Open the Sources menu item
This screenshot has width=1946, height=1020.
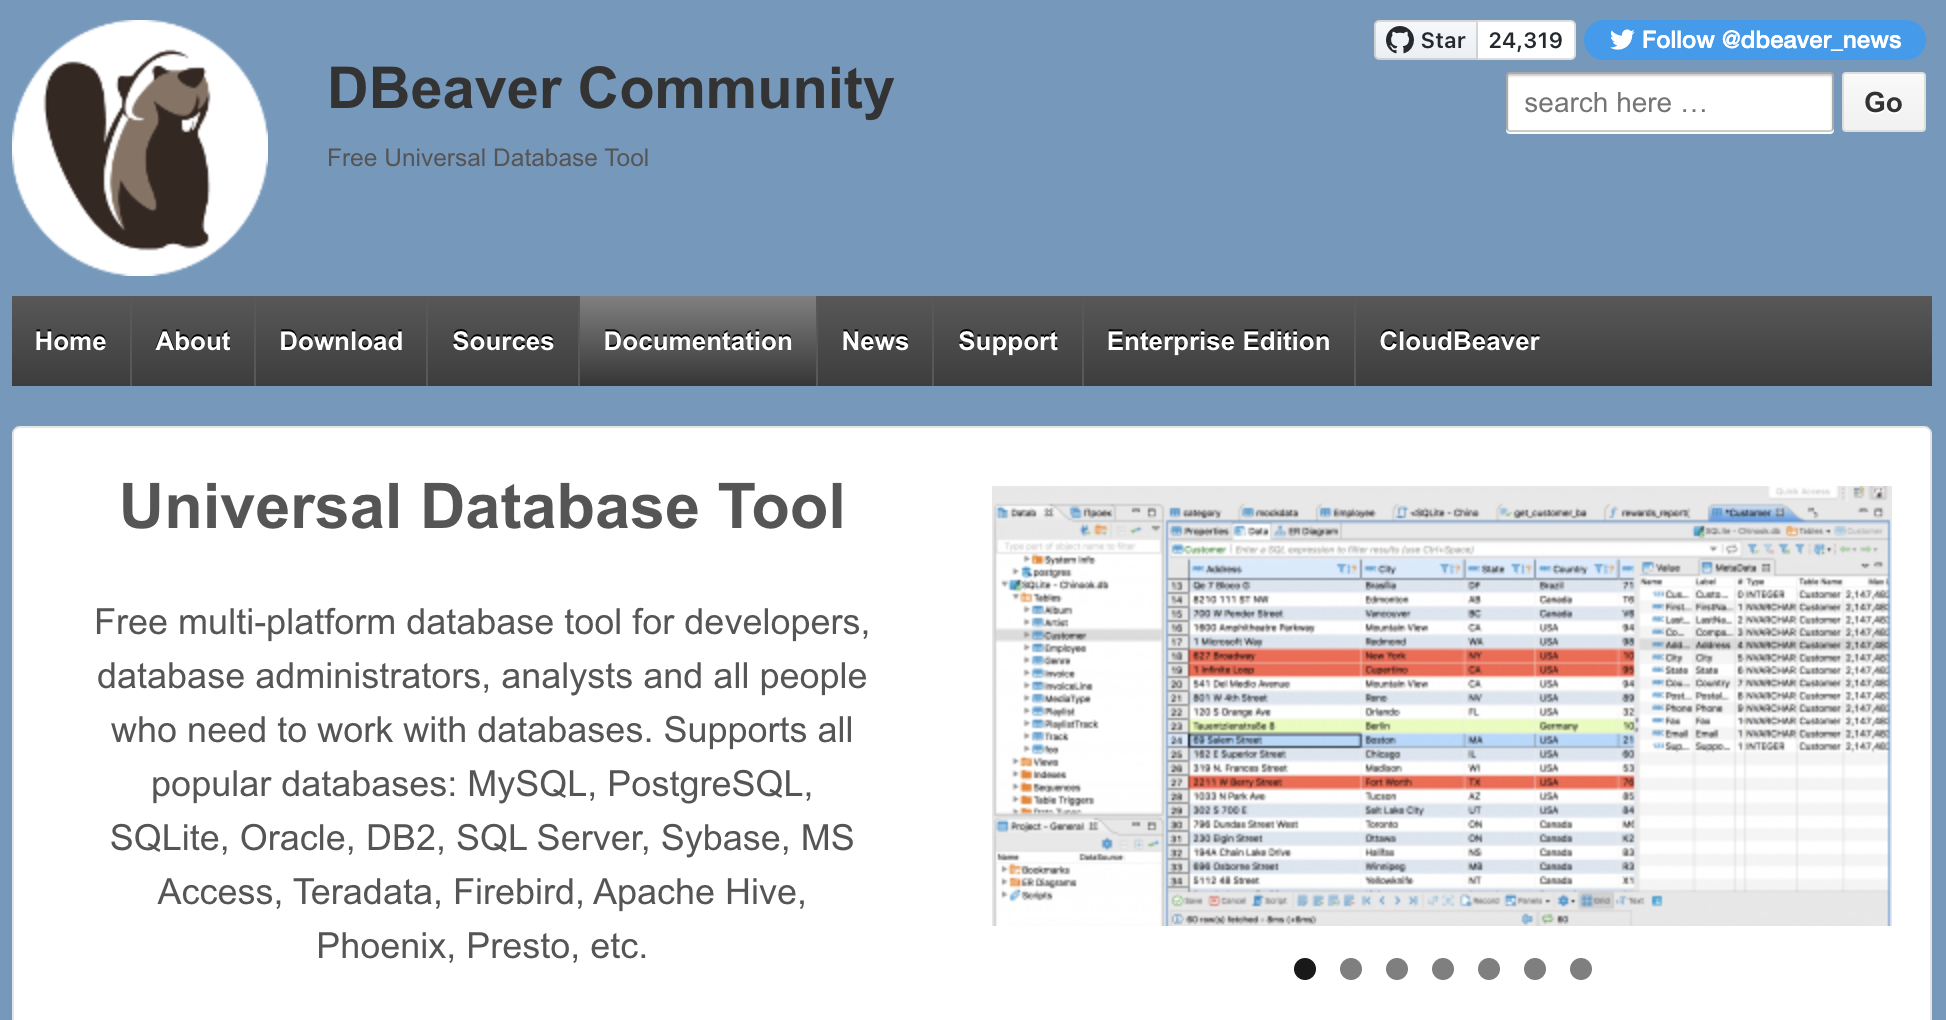click(x=503, y=341)
